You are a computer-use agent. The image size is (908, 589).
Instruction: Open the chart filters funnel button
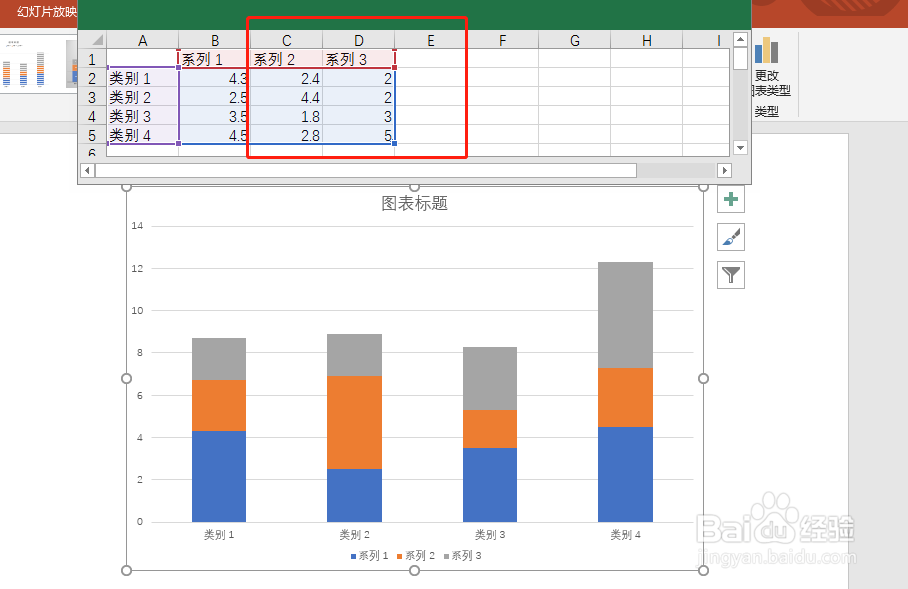tap(731, 275)
